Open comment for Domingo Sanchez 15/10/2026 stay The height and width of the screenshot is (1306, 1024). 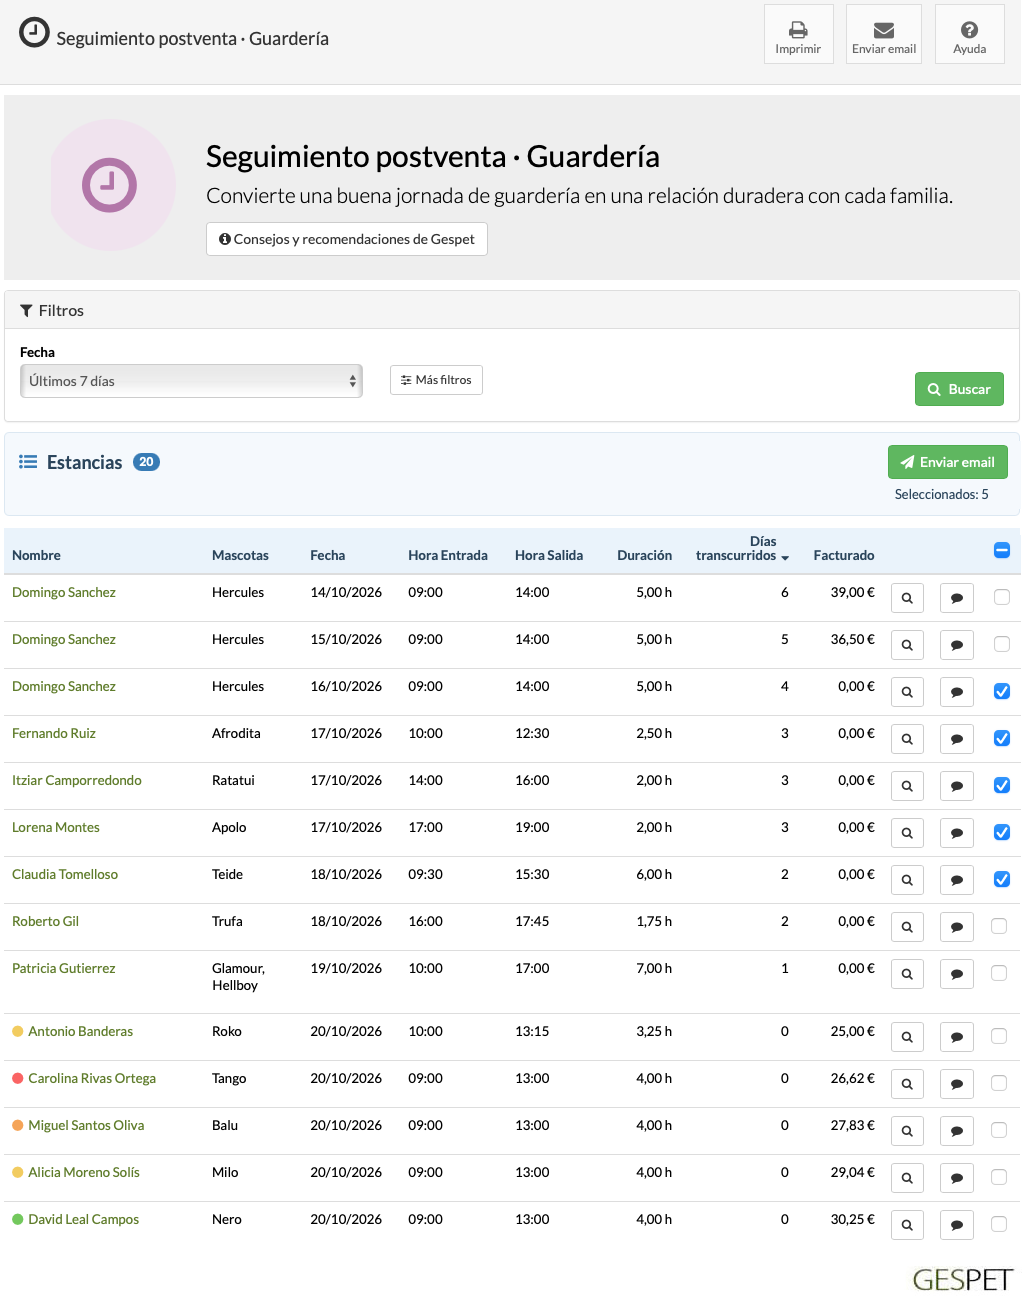coord(957,645)
